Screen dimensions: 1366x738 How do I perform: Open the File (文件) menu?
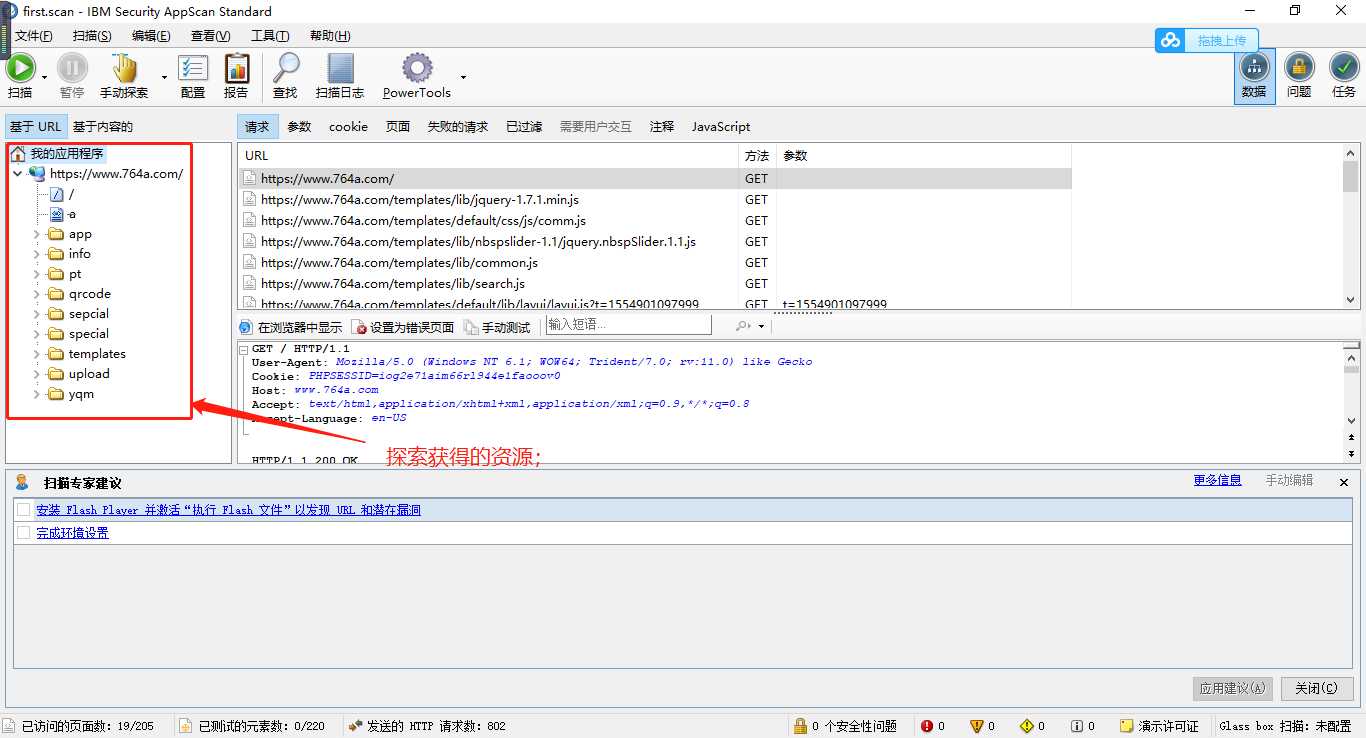33,36
